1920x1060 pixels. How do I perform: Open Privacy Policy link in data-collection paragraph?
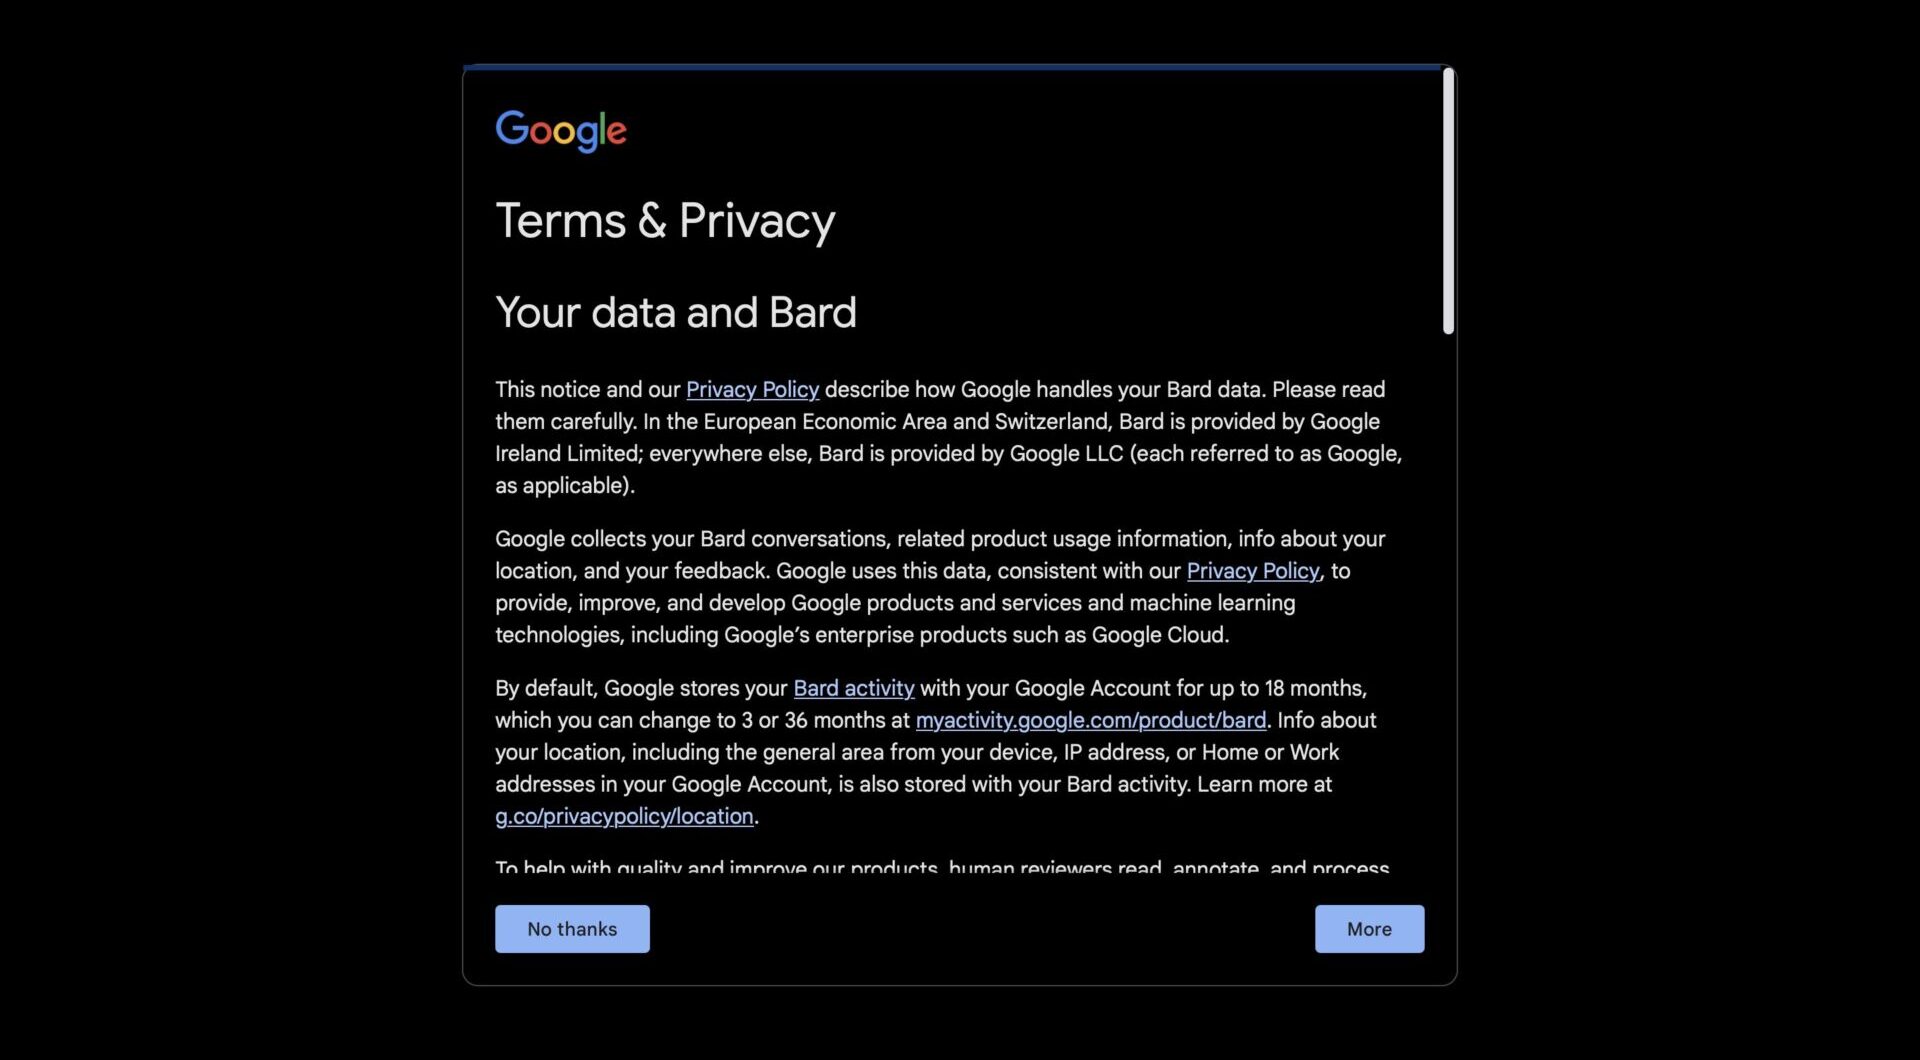tap(1252, 571)
